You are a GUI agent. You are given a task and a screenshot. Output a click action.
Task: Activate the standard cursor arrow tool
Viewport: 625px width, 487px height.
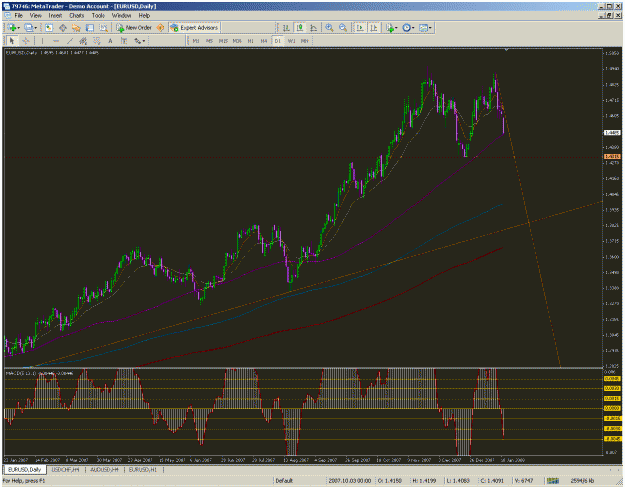(12, 41)
